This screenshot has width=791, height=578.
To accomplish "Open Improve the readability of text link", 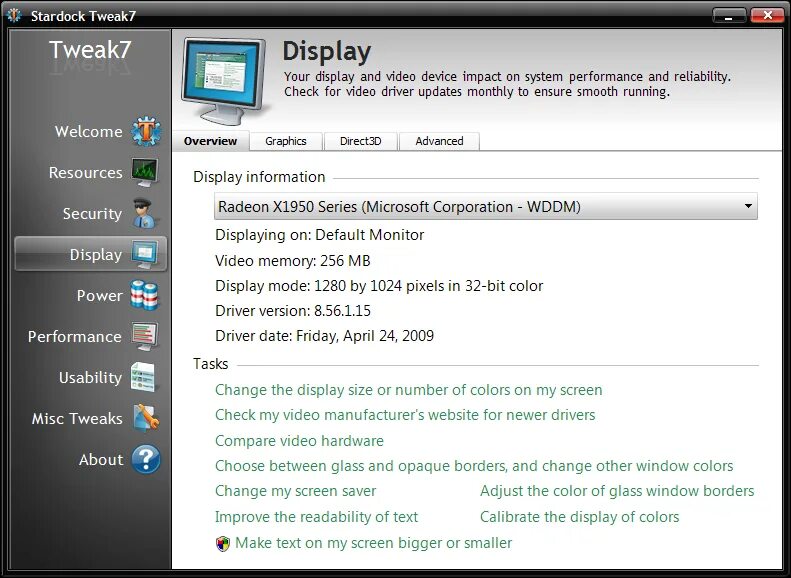I will [316, 517].
